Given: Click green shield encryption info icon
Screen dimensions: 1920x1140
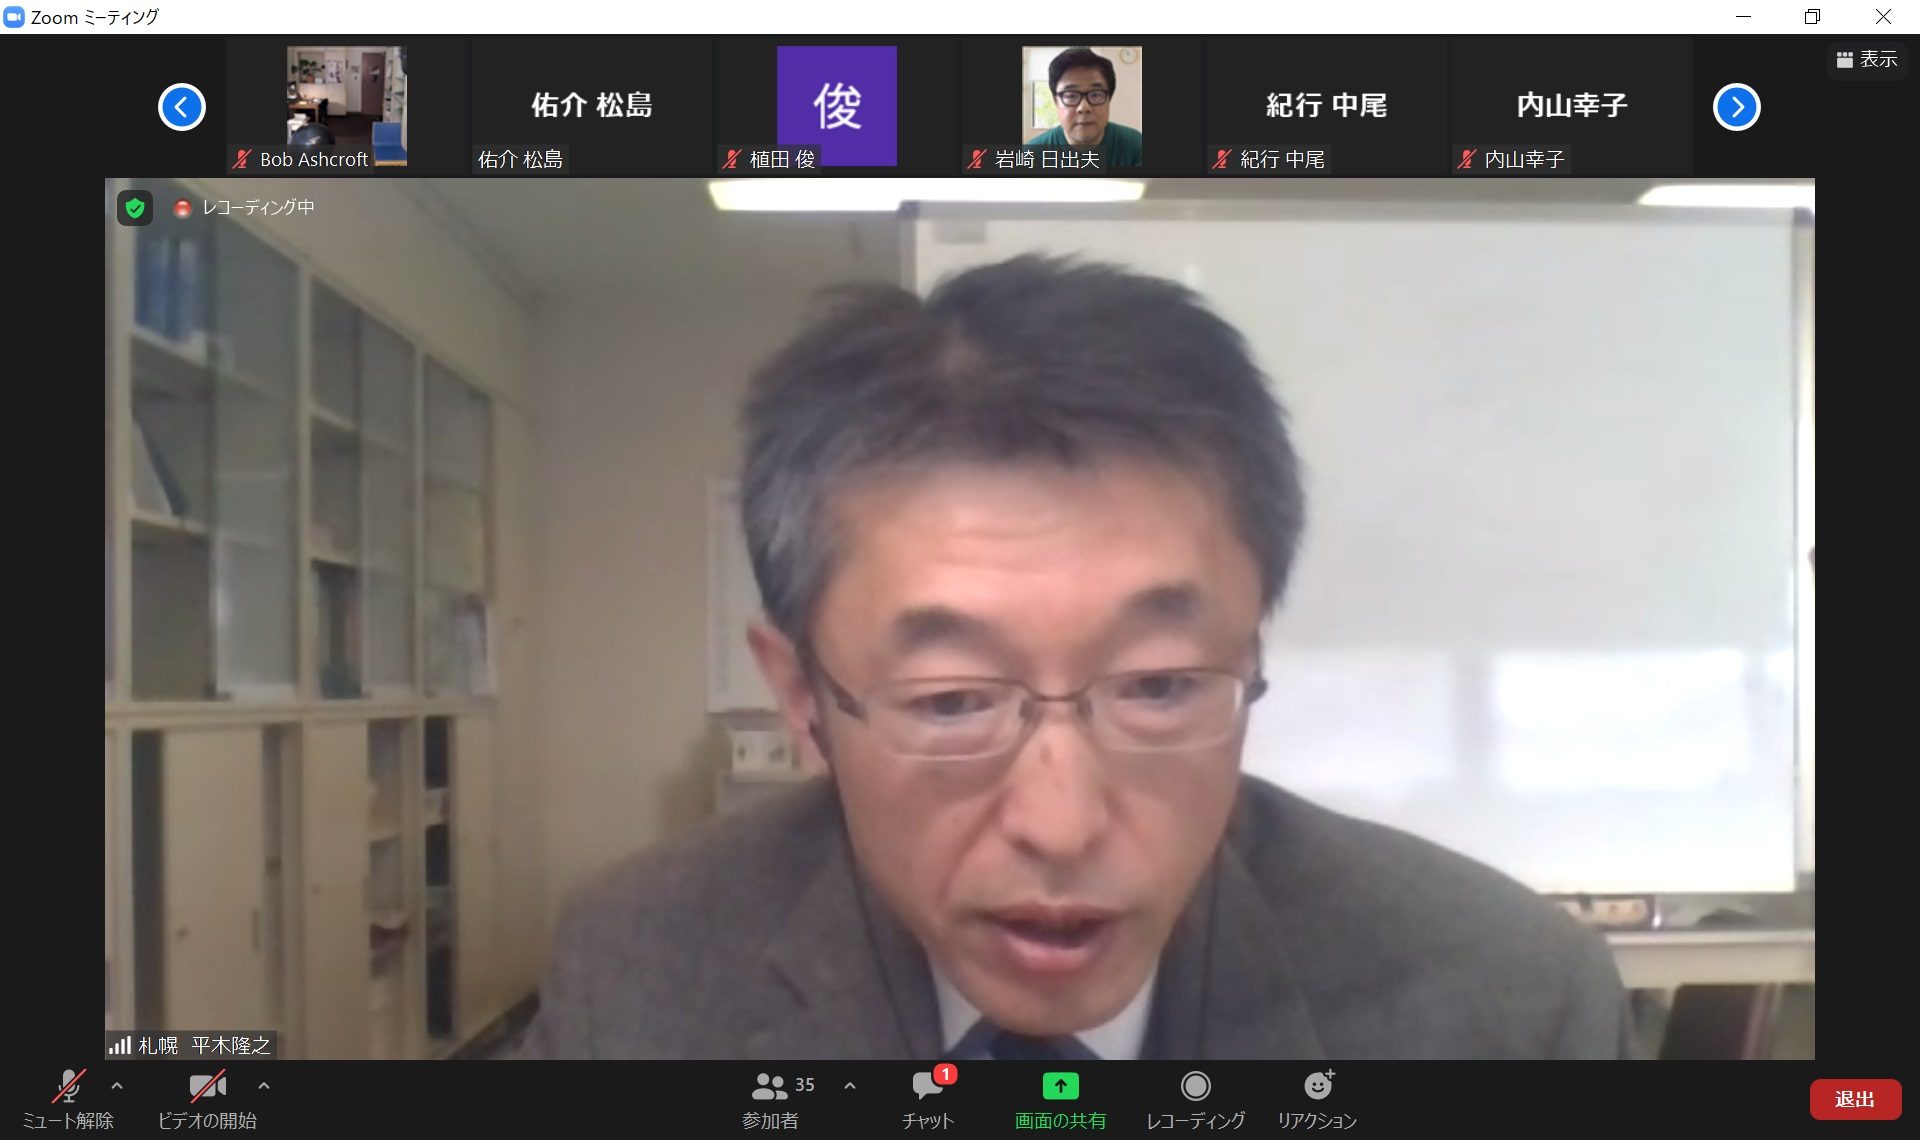Looking at the screenshot, I should pyautogui.click(x=135, y=208).
